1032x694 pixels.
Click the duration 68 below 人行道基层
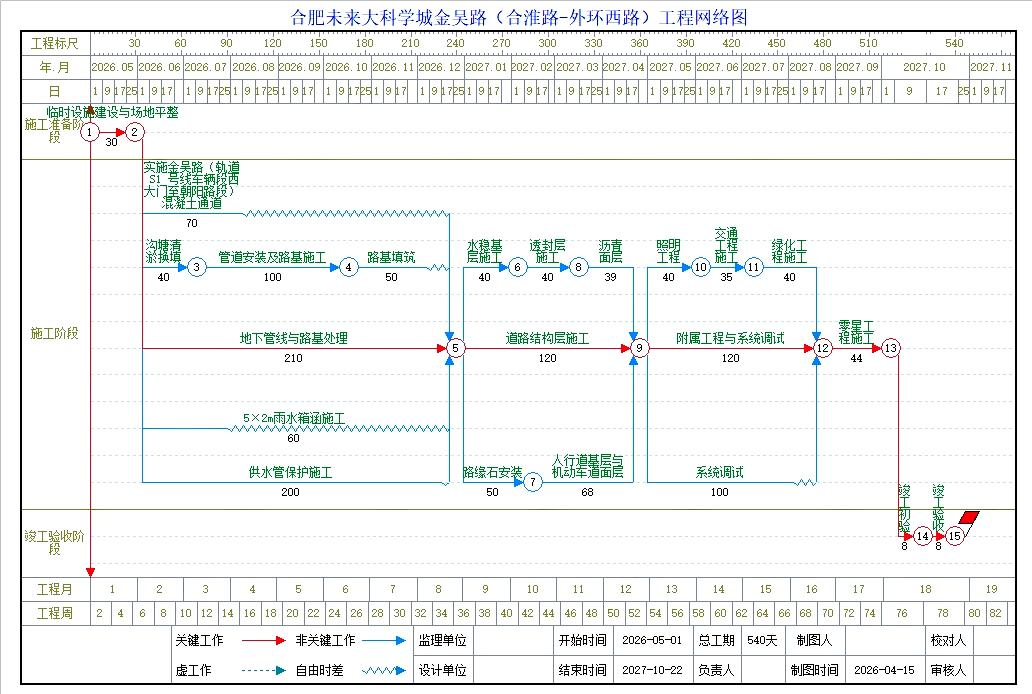tap(587, 492)
